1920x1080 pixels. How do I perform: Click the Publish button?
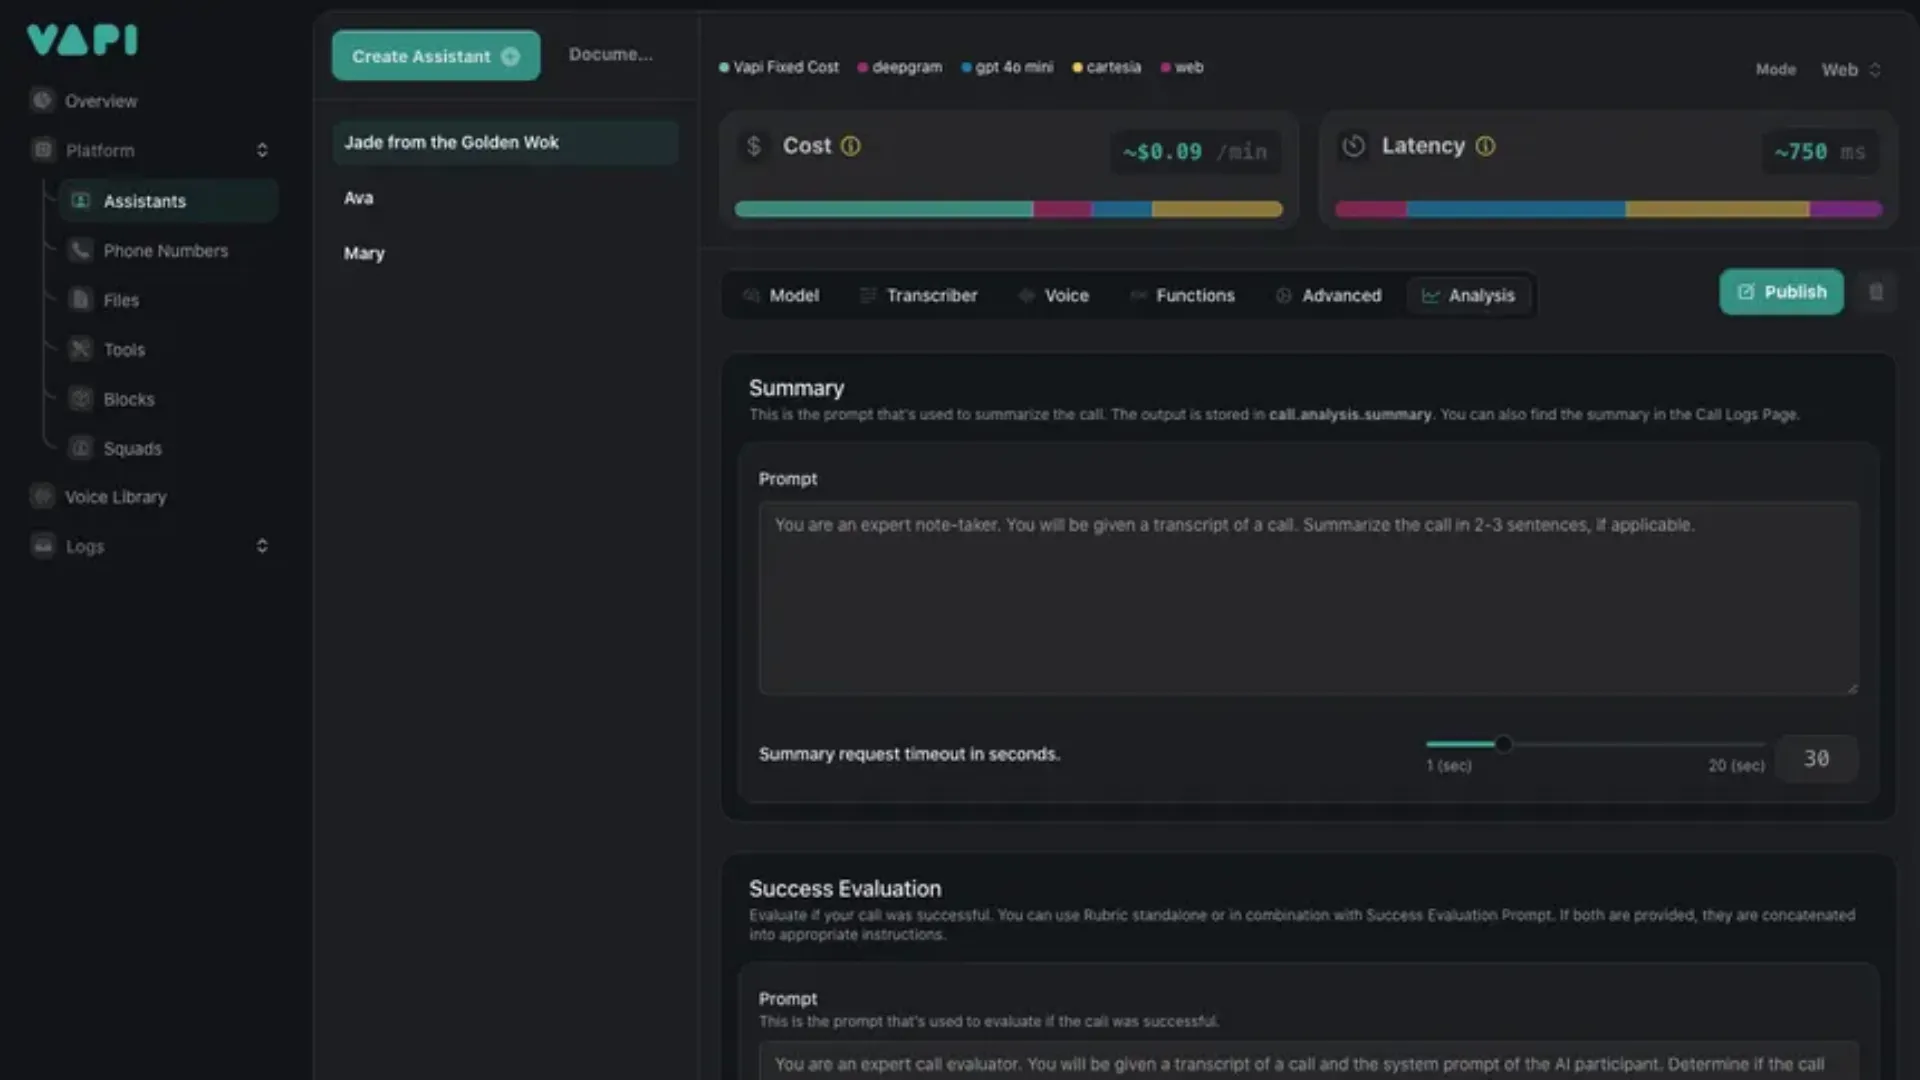tap(1781, 292)
